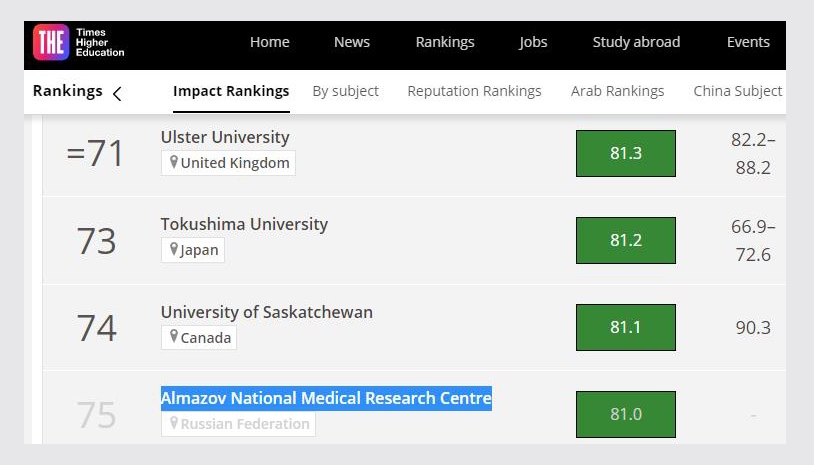This screenshot has height=465, width=814.
Task: Click the green 81.3 score box
Action: (625, 153)
